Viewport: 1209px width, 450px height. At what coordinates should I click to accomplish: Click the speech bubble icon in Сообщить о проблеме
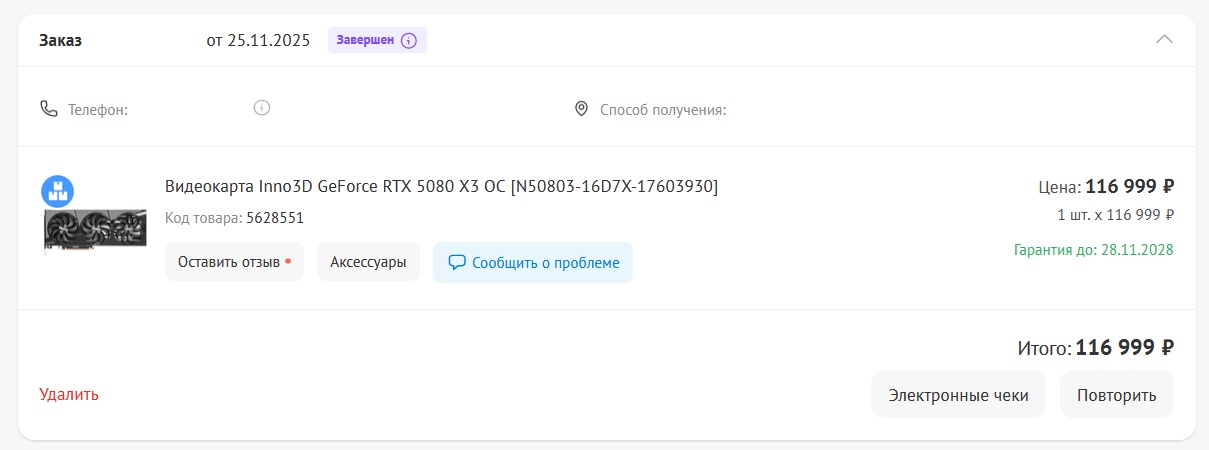pos(457,263)
